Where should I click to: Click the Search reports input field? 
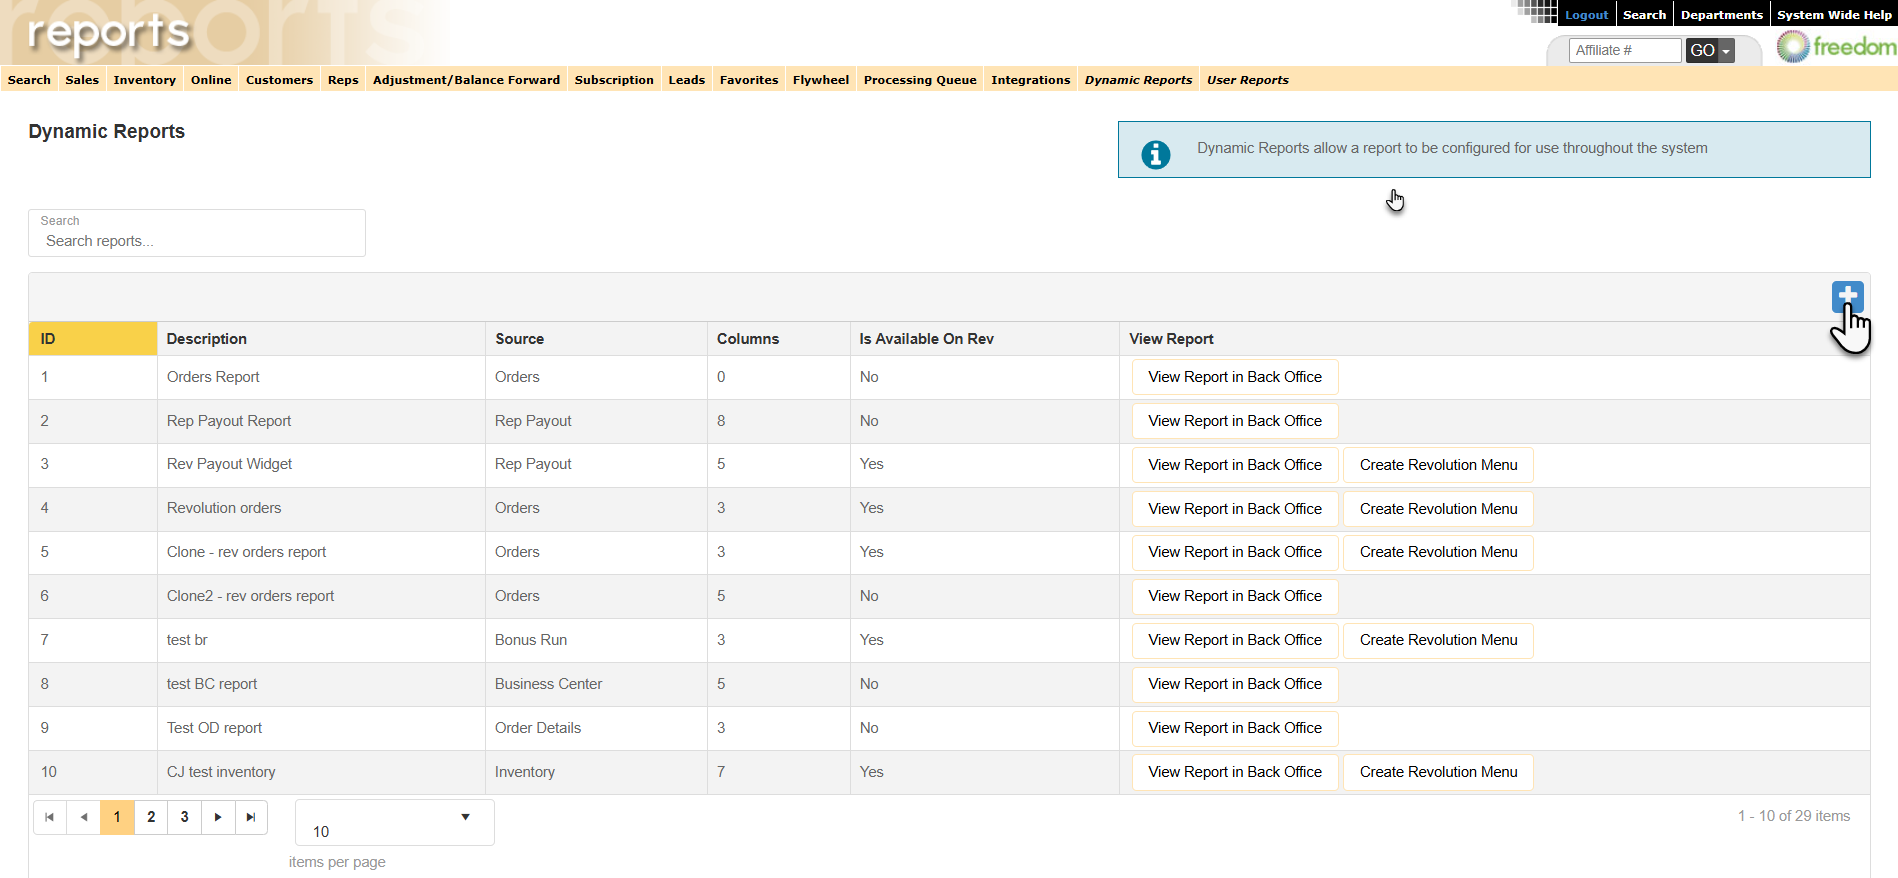click(197, 241)
